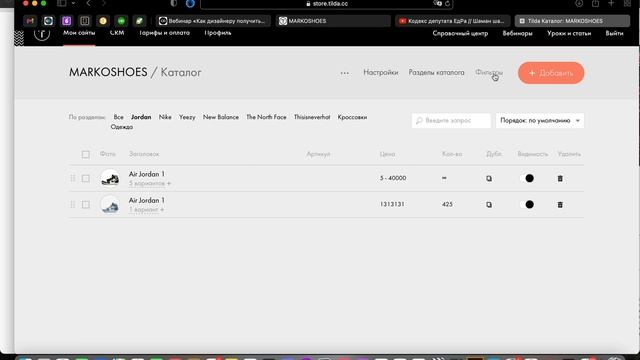Filter catalog by Одежда section
640x360 pixels.
pyautogui.click(x=122, y=127)
